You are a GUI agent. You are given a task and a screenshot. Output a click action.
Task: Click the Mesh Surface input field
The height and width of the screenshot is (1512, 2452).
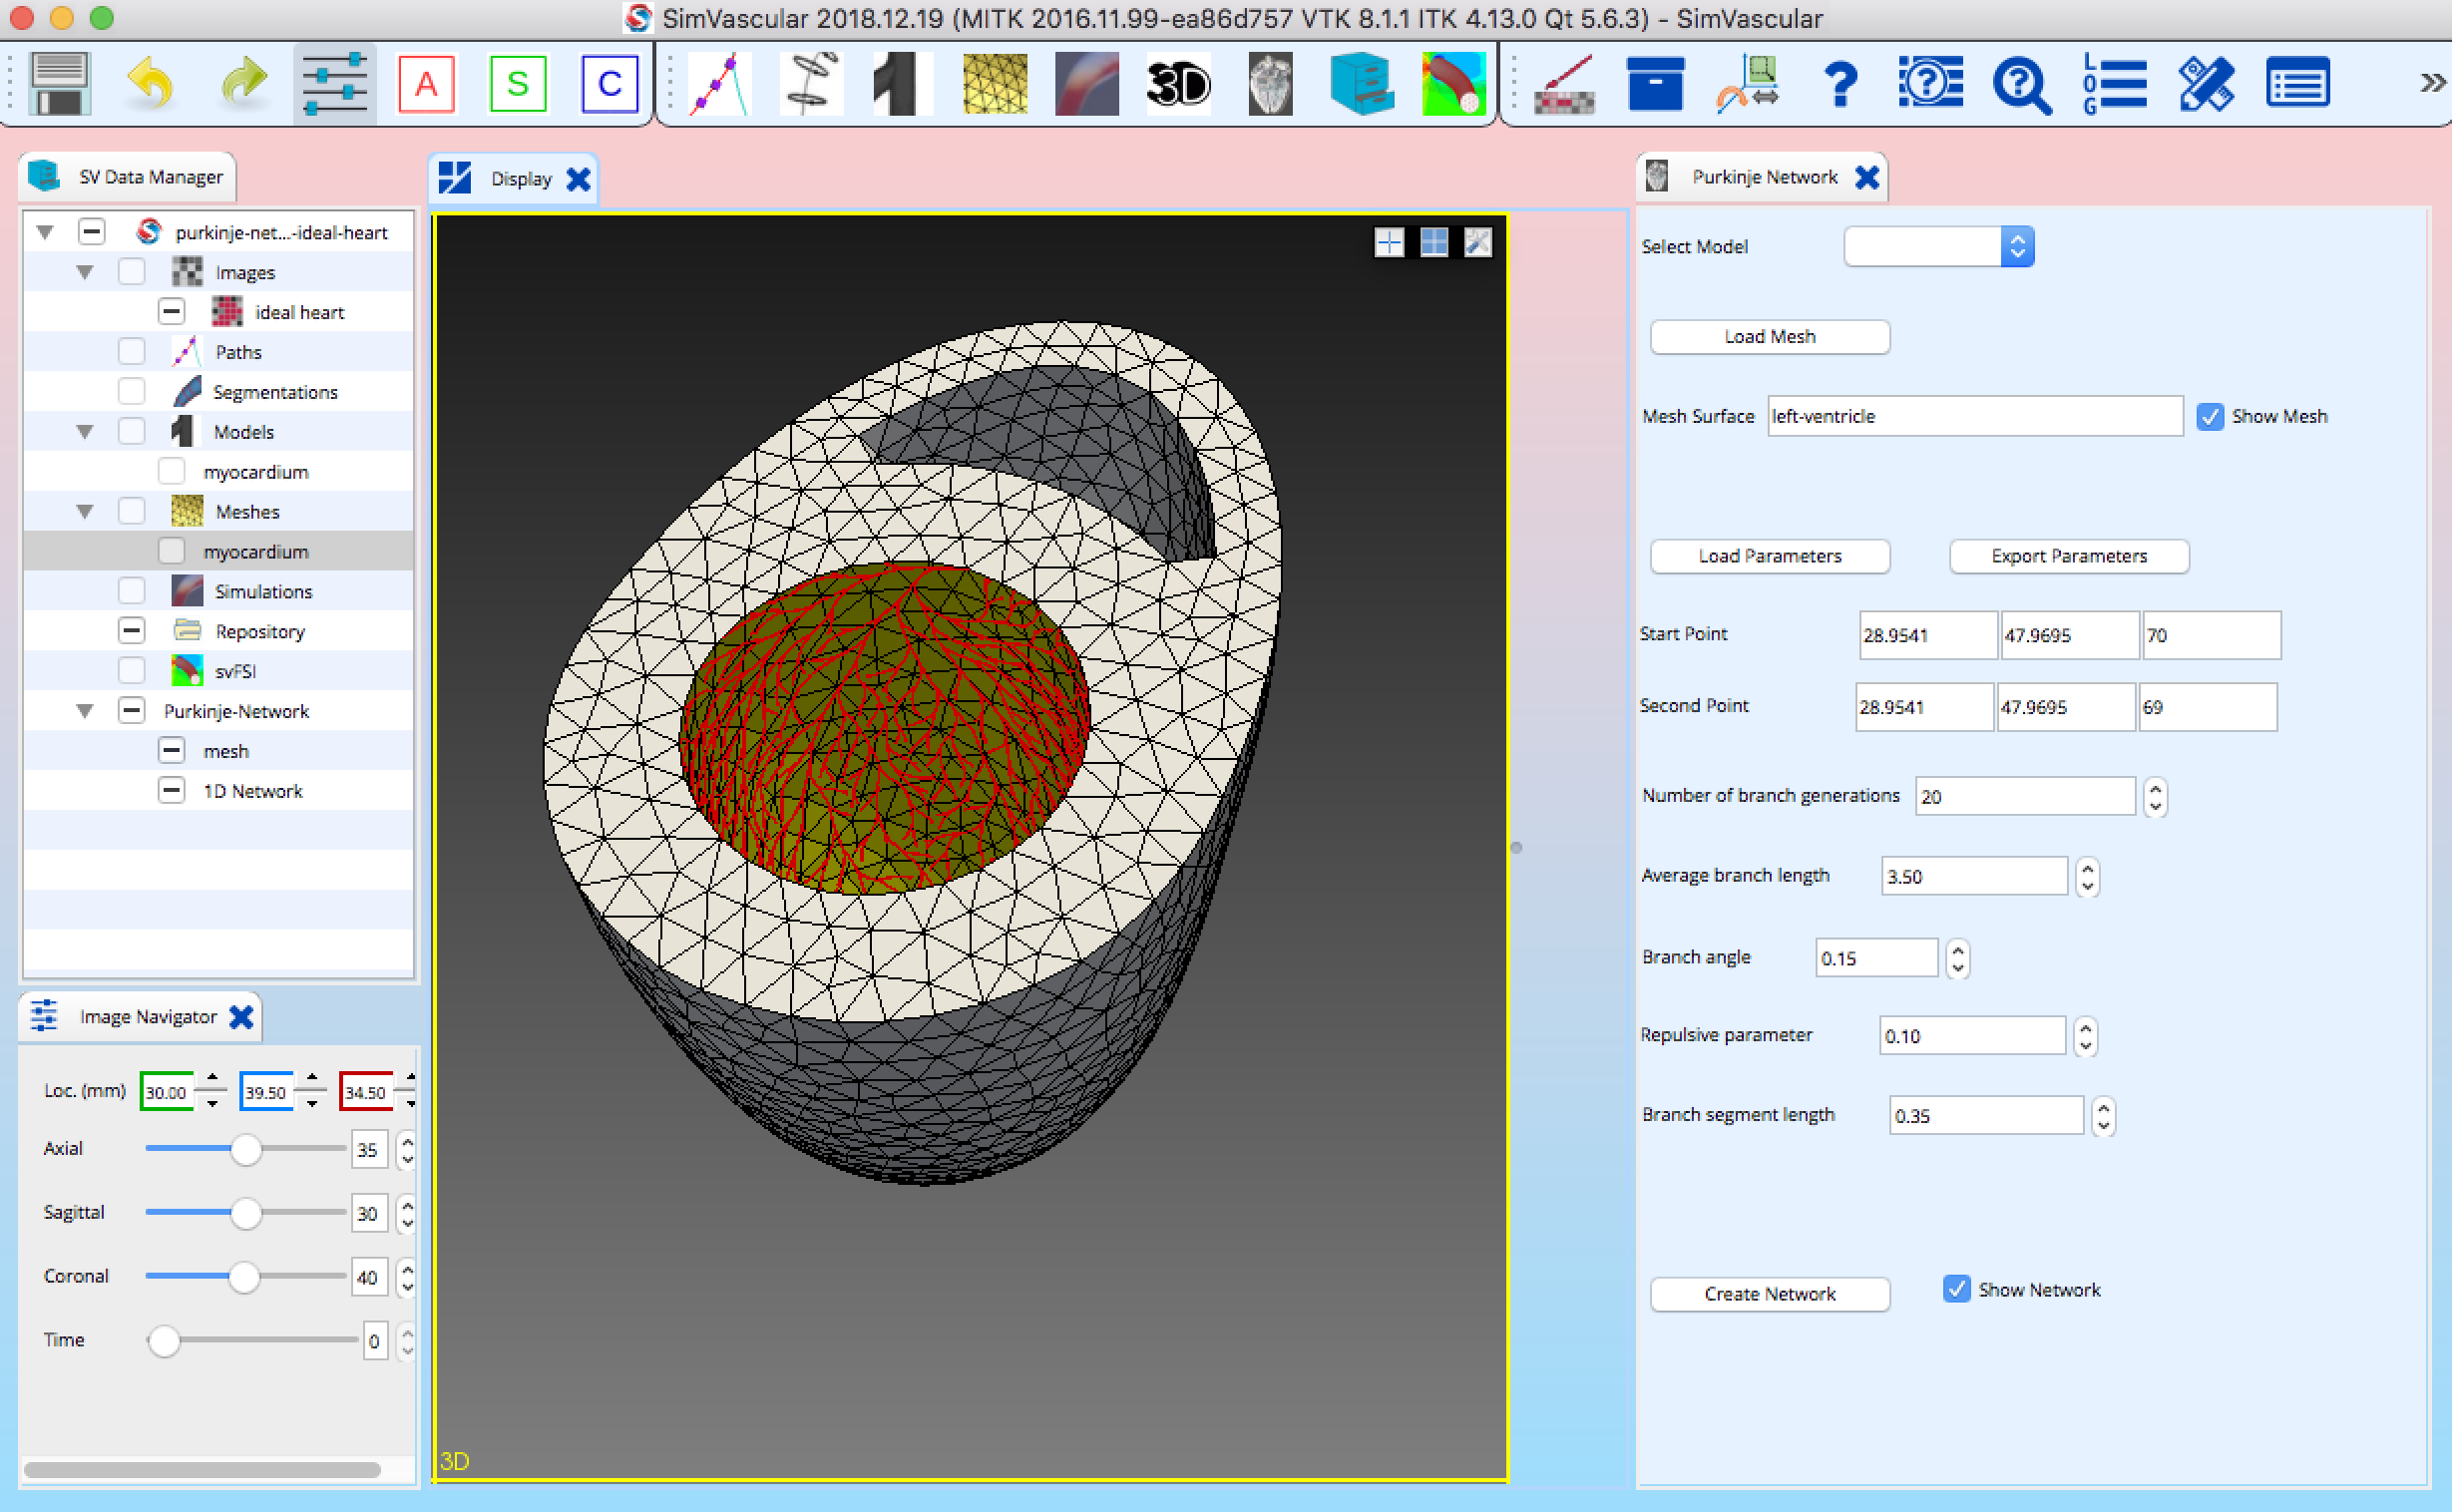pyautogui.click(x=1974, y=416)
